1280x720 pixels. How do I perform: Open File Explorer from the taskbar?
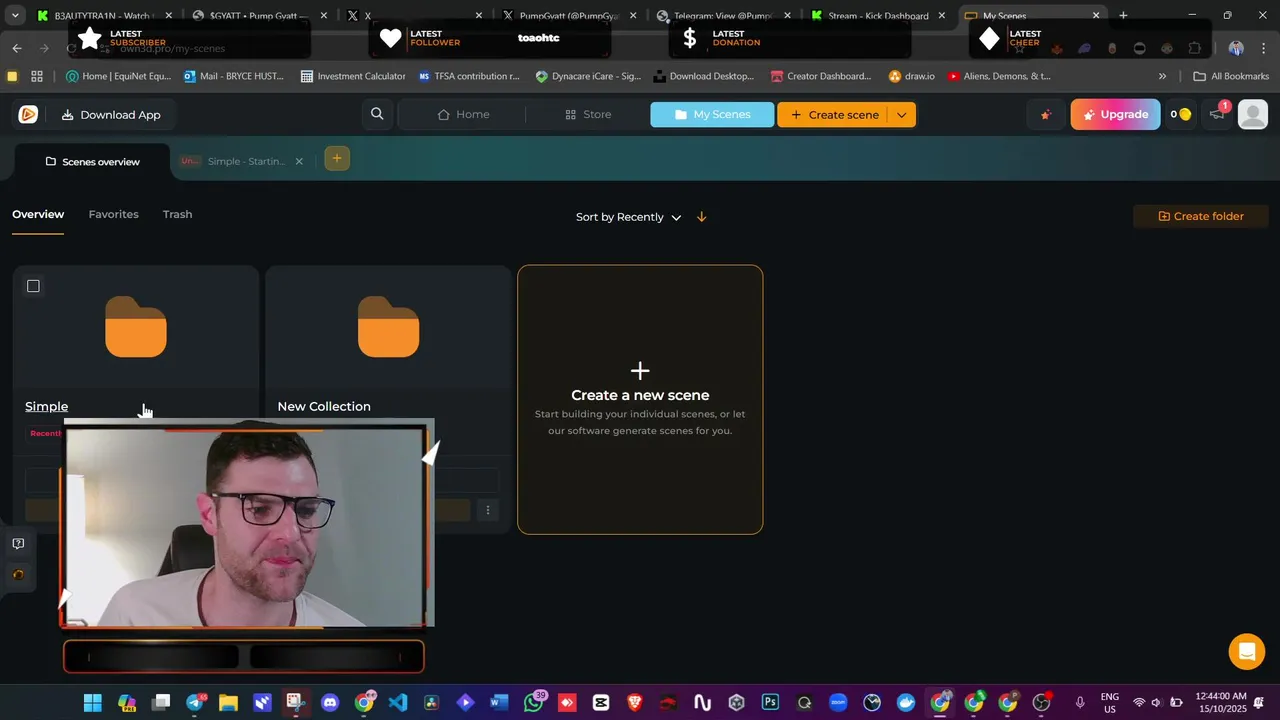[228, 703]
